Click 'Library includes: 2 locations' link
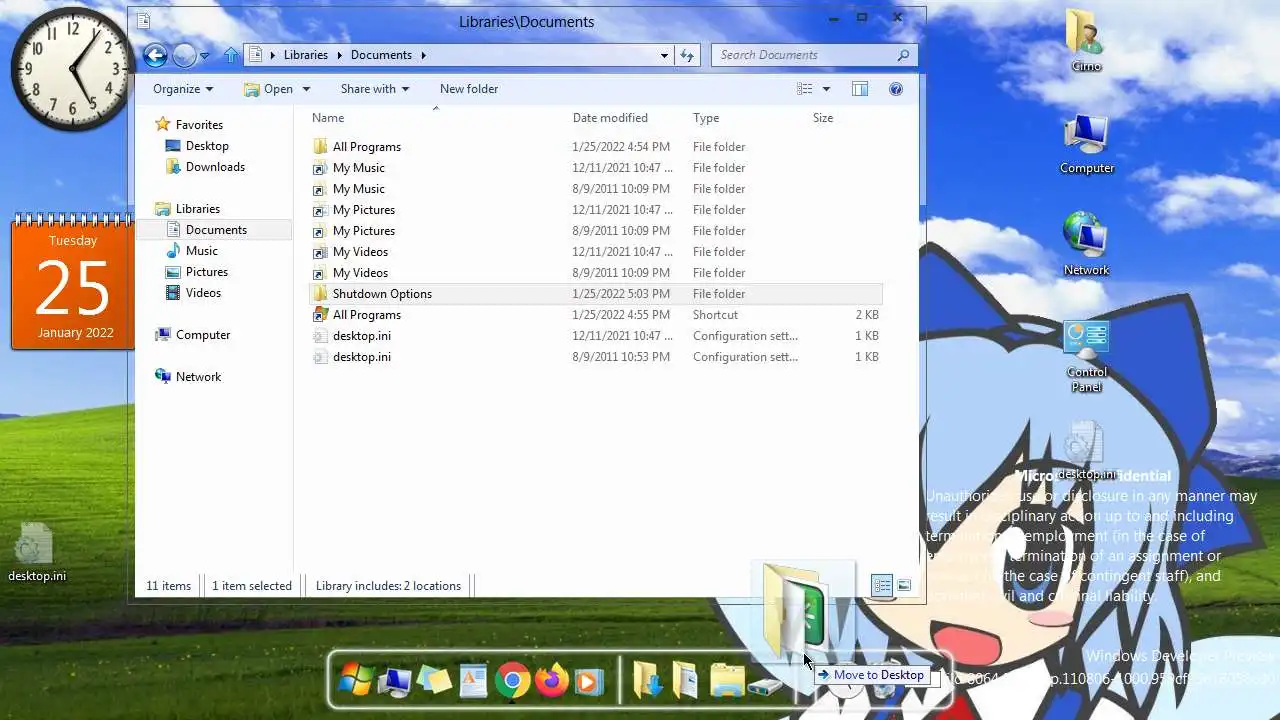The width and height of the screenshot is (1280, 720). [x=388, y=586]
